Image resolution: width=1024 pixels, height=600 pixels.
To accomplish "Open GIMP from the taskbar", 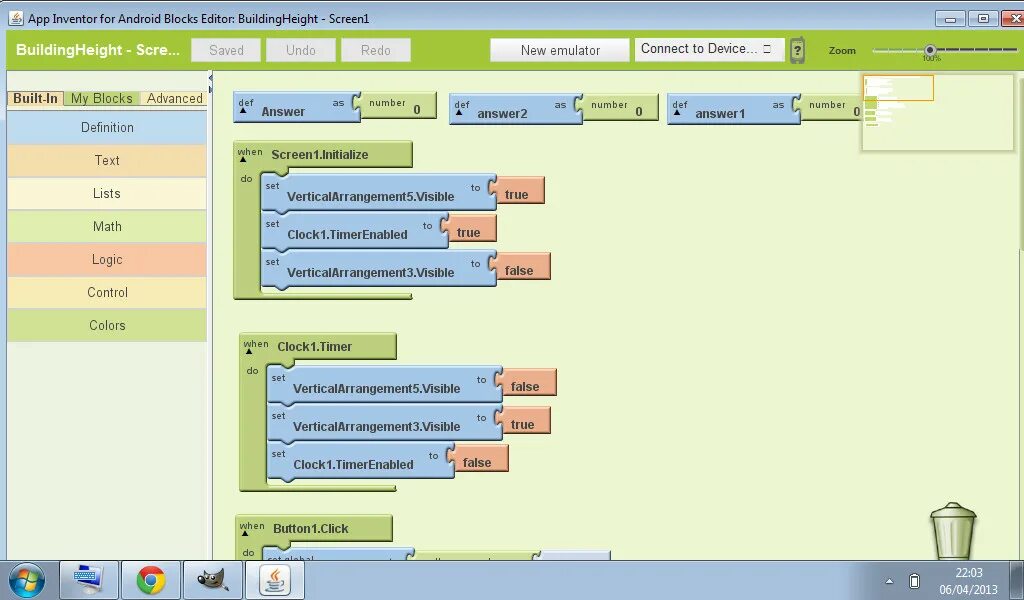I will tap(212, 580).
